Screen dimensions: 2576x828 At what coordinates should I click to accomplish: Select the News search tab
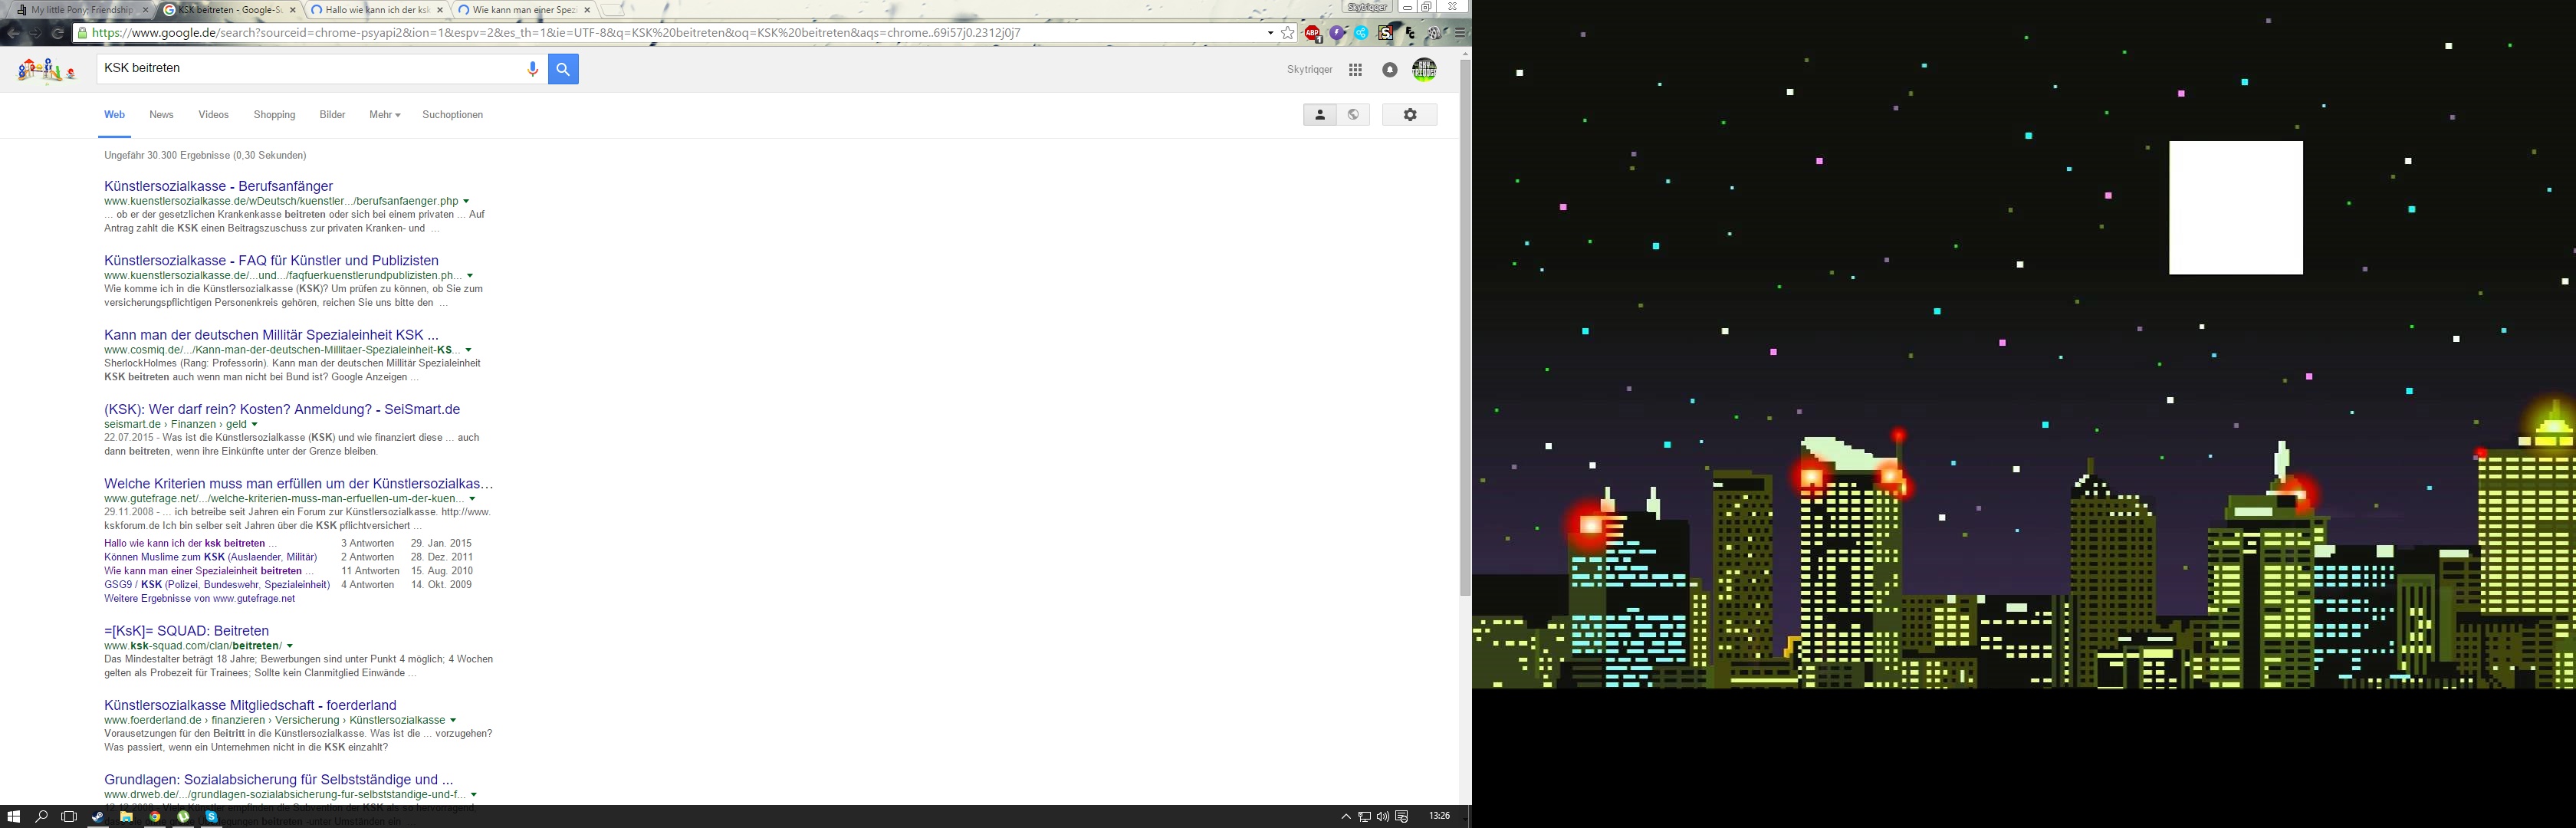161,115
